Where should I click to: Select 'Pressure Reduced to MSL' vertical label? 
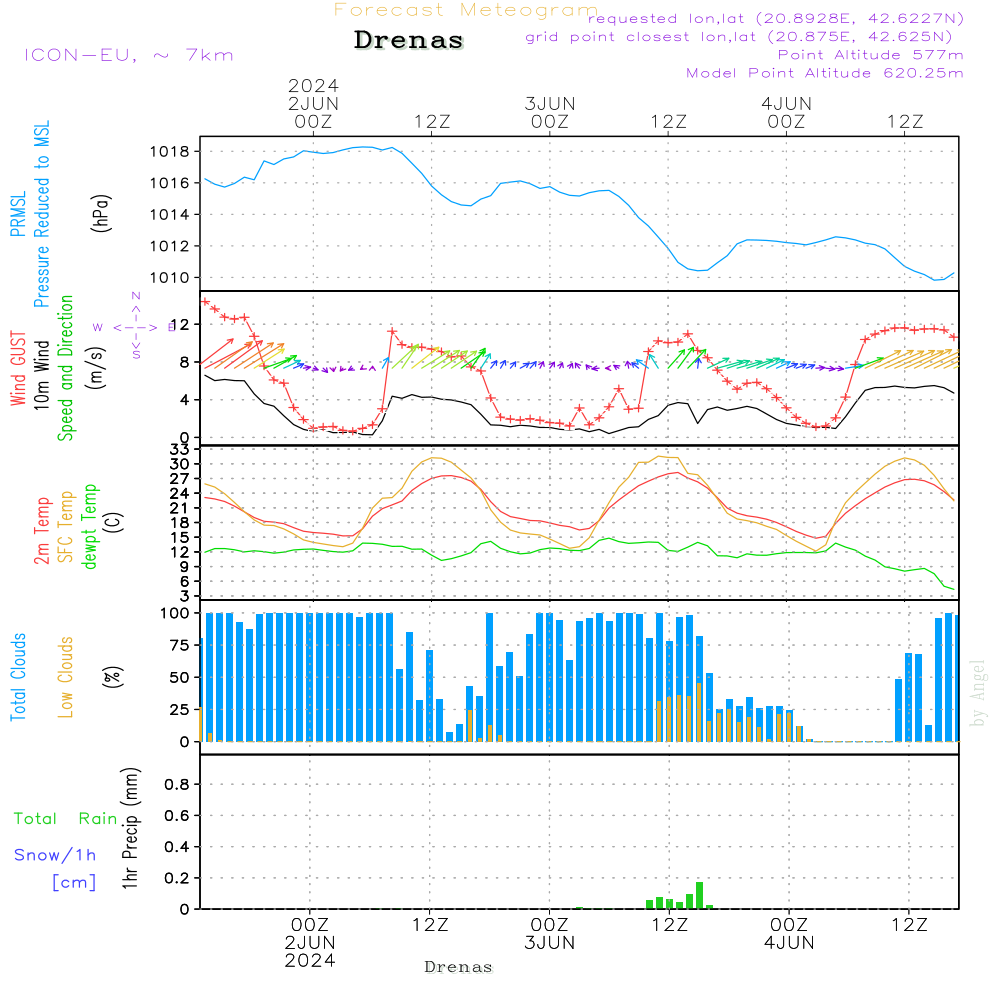click(x=41, y=214)
